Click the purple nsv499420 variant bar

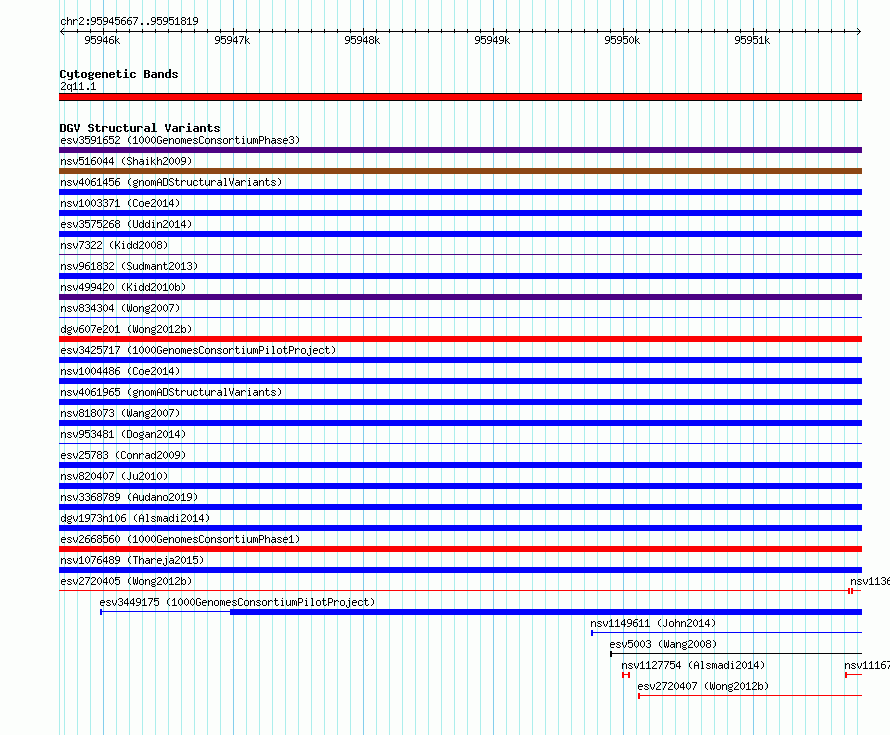pyautogui.click(x=460, y=297)
